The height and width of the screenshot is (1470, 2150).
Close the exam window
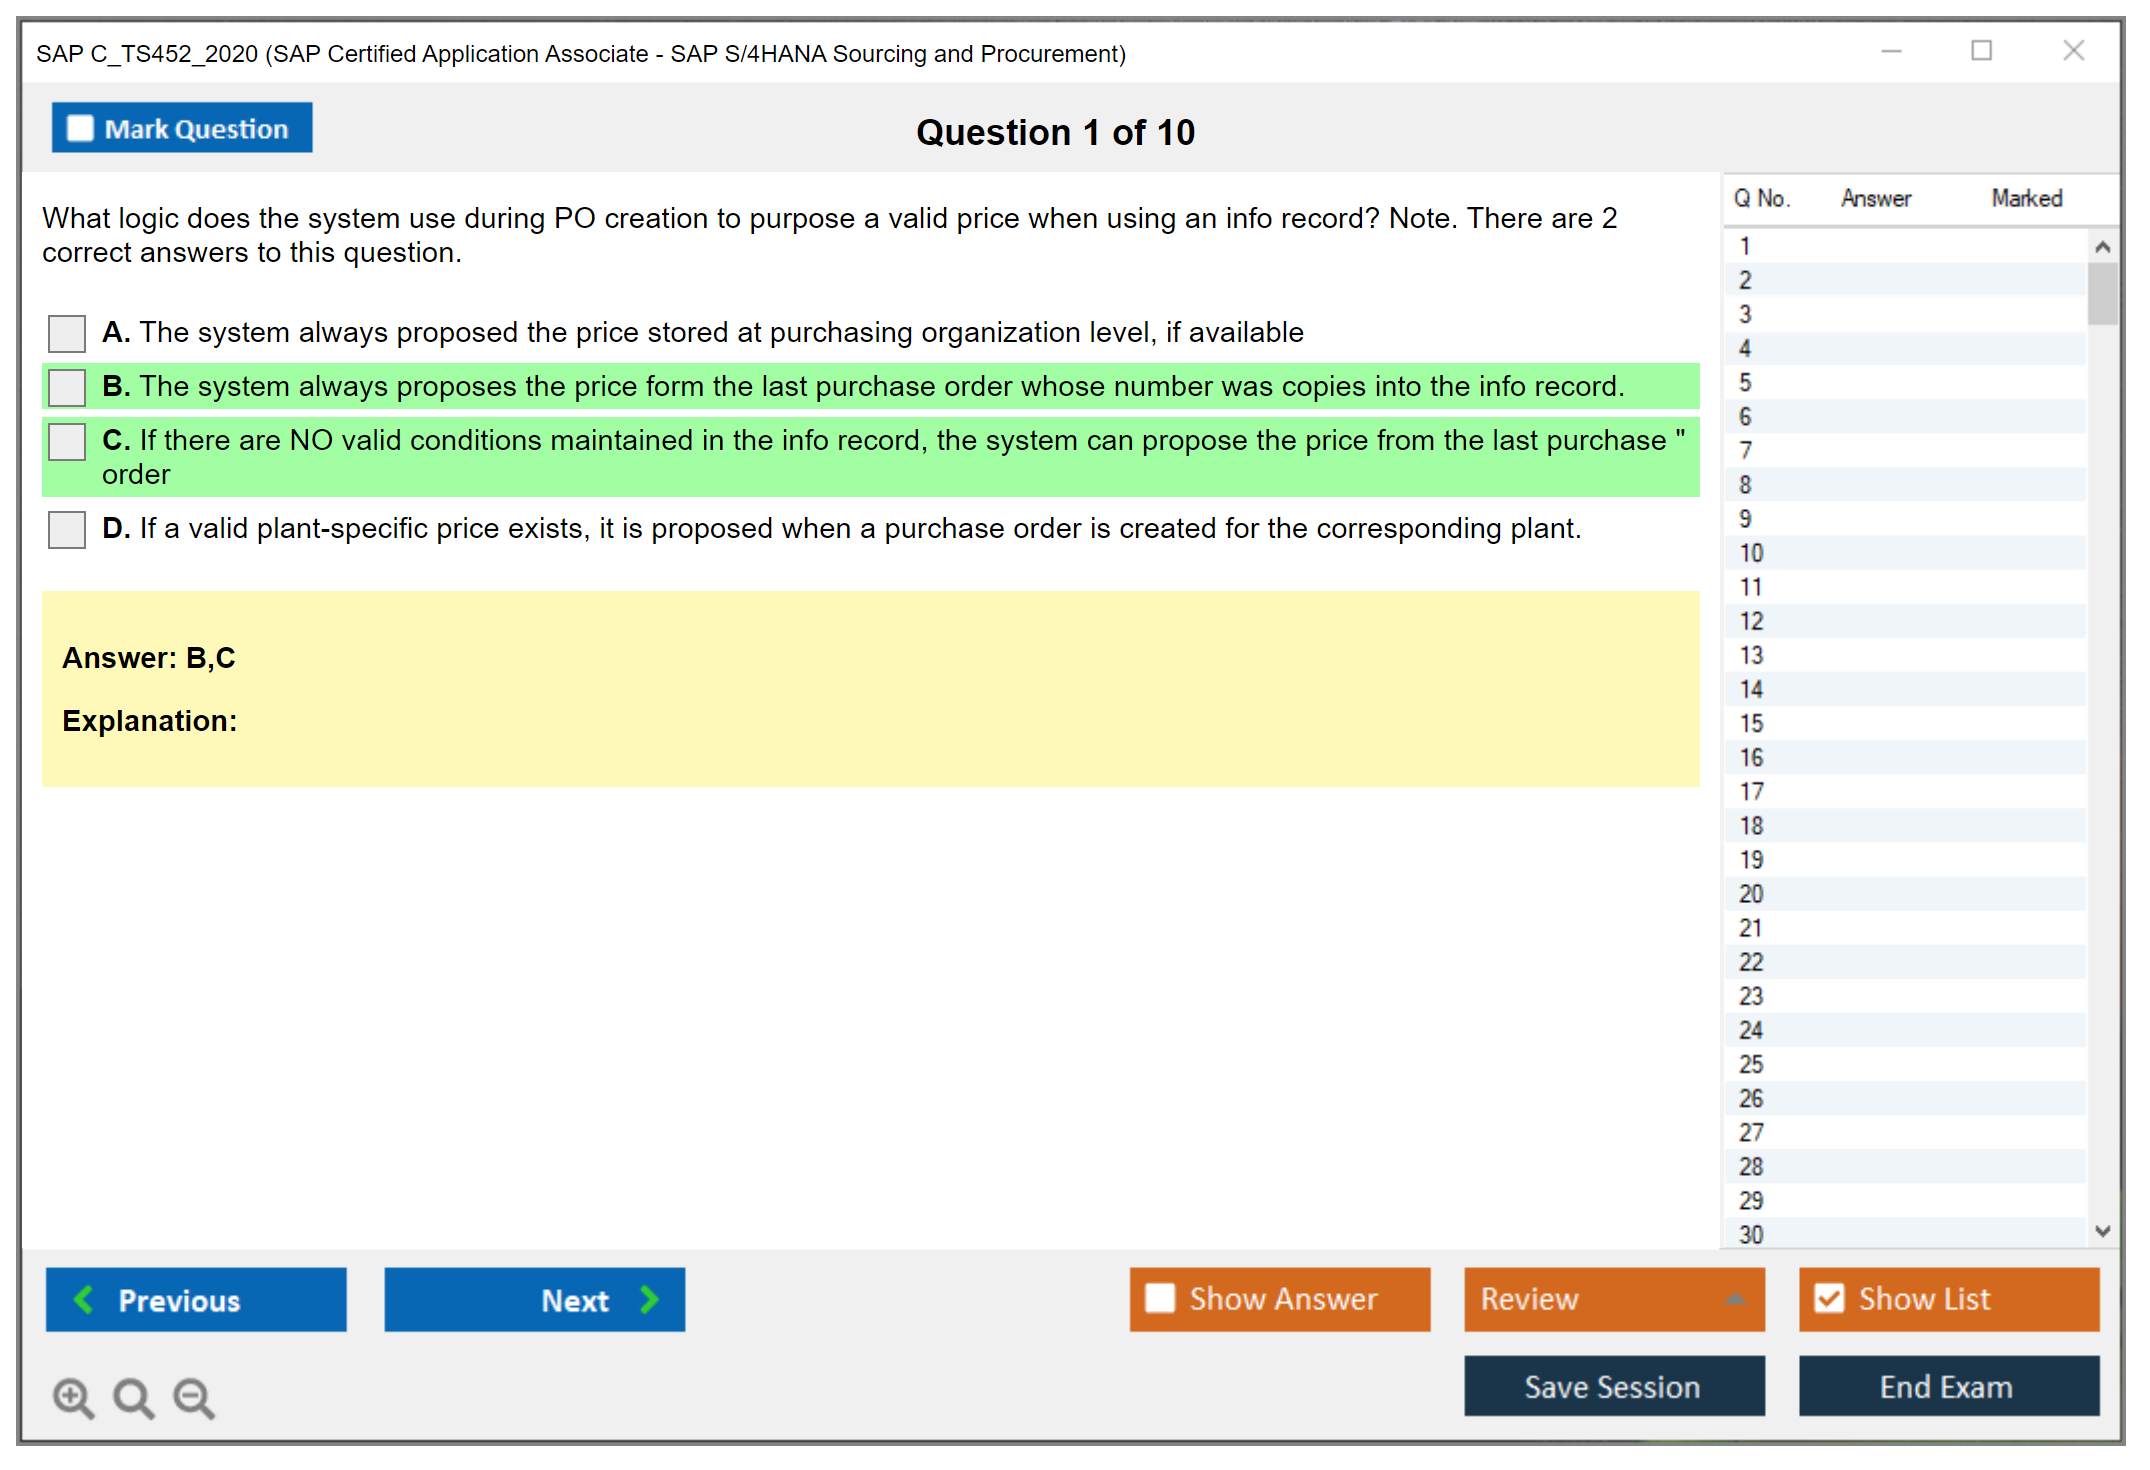[2073, 51]
